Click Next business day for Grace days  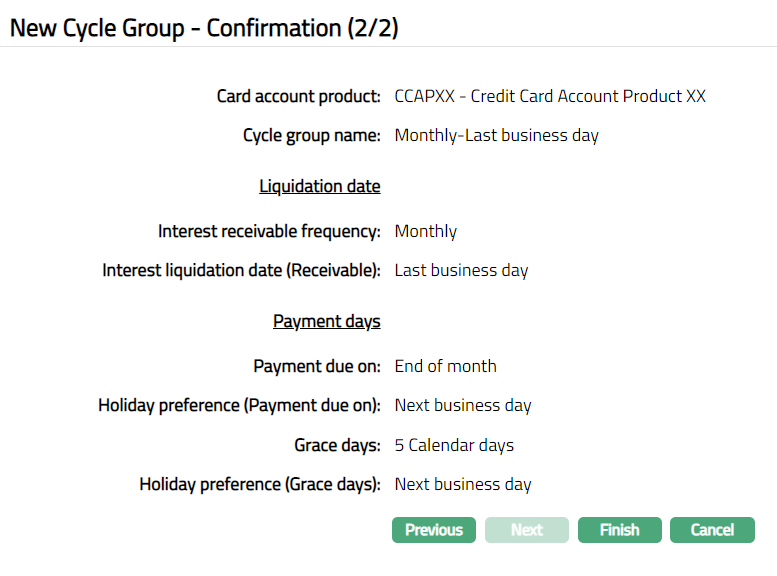(463, 484)
